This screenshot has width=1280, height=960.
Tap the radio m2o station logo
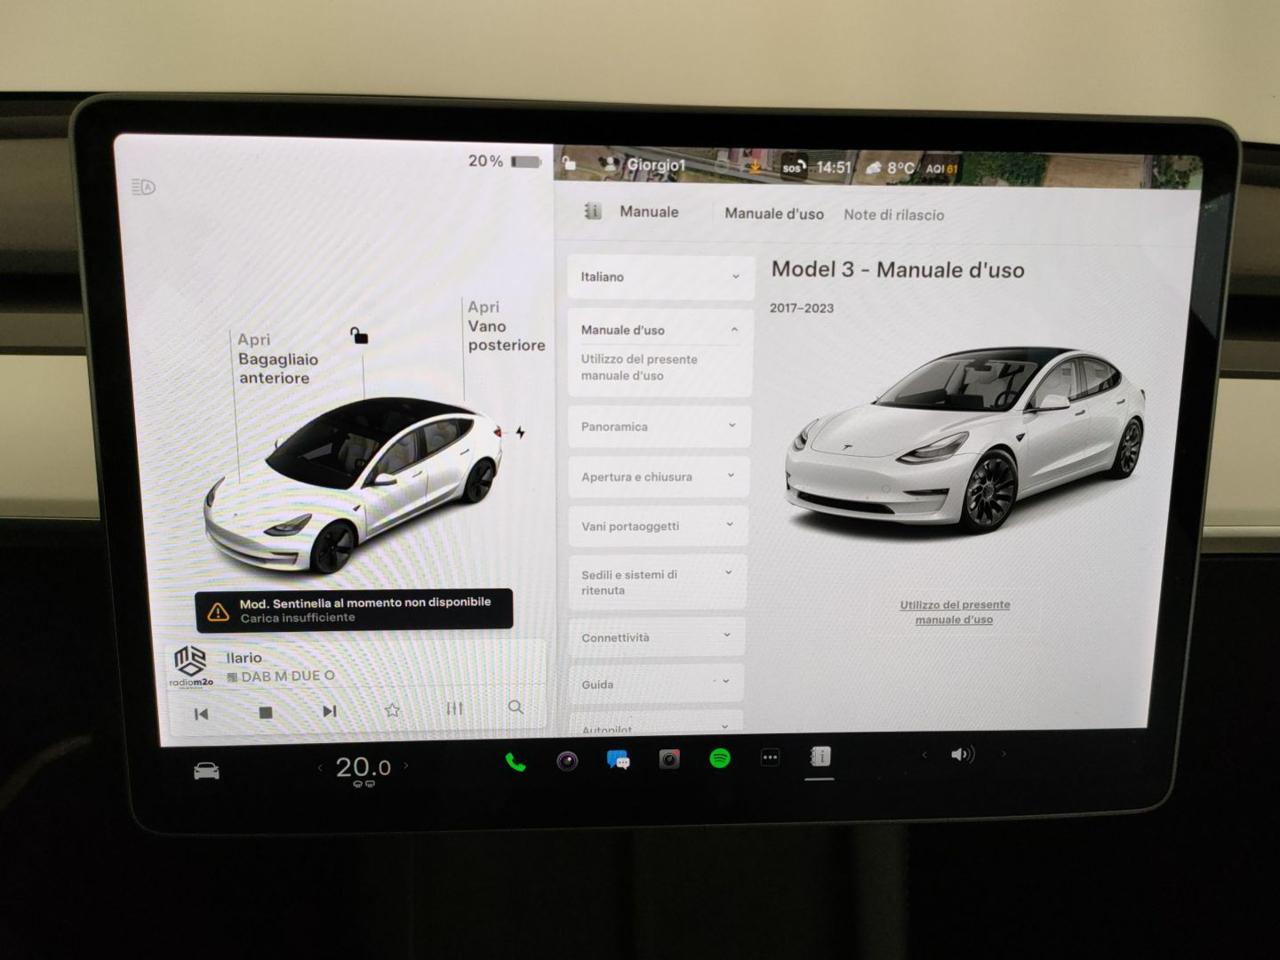[x=190, y=666]
